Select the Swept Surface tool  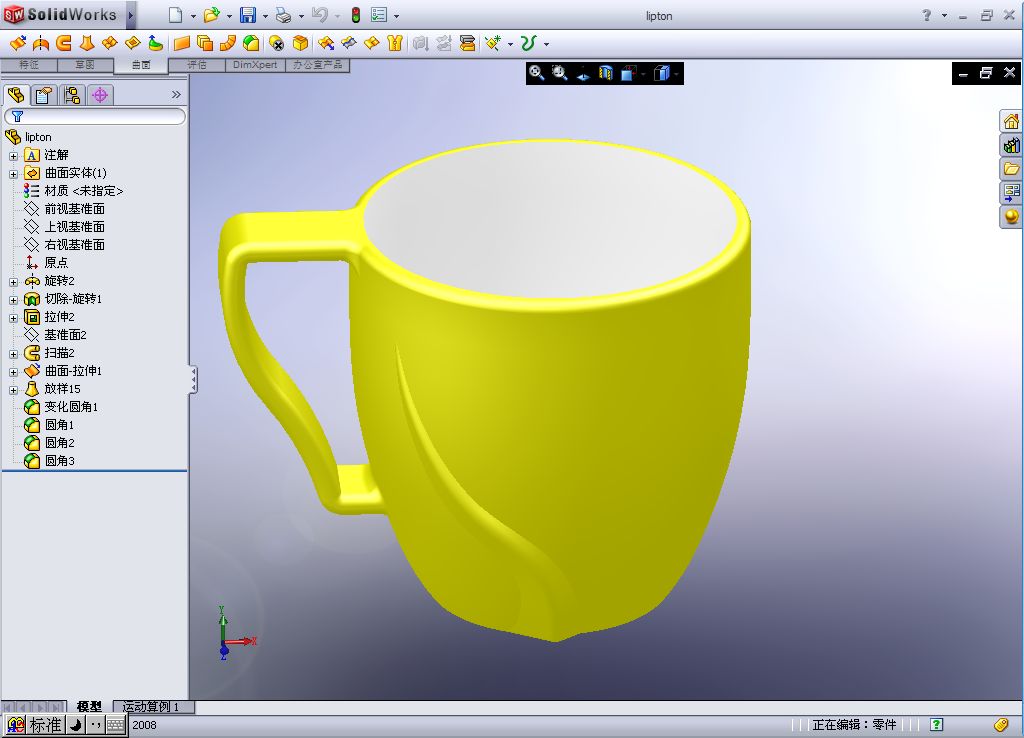click(63, 44)
